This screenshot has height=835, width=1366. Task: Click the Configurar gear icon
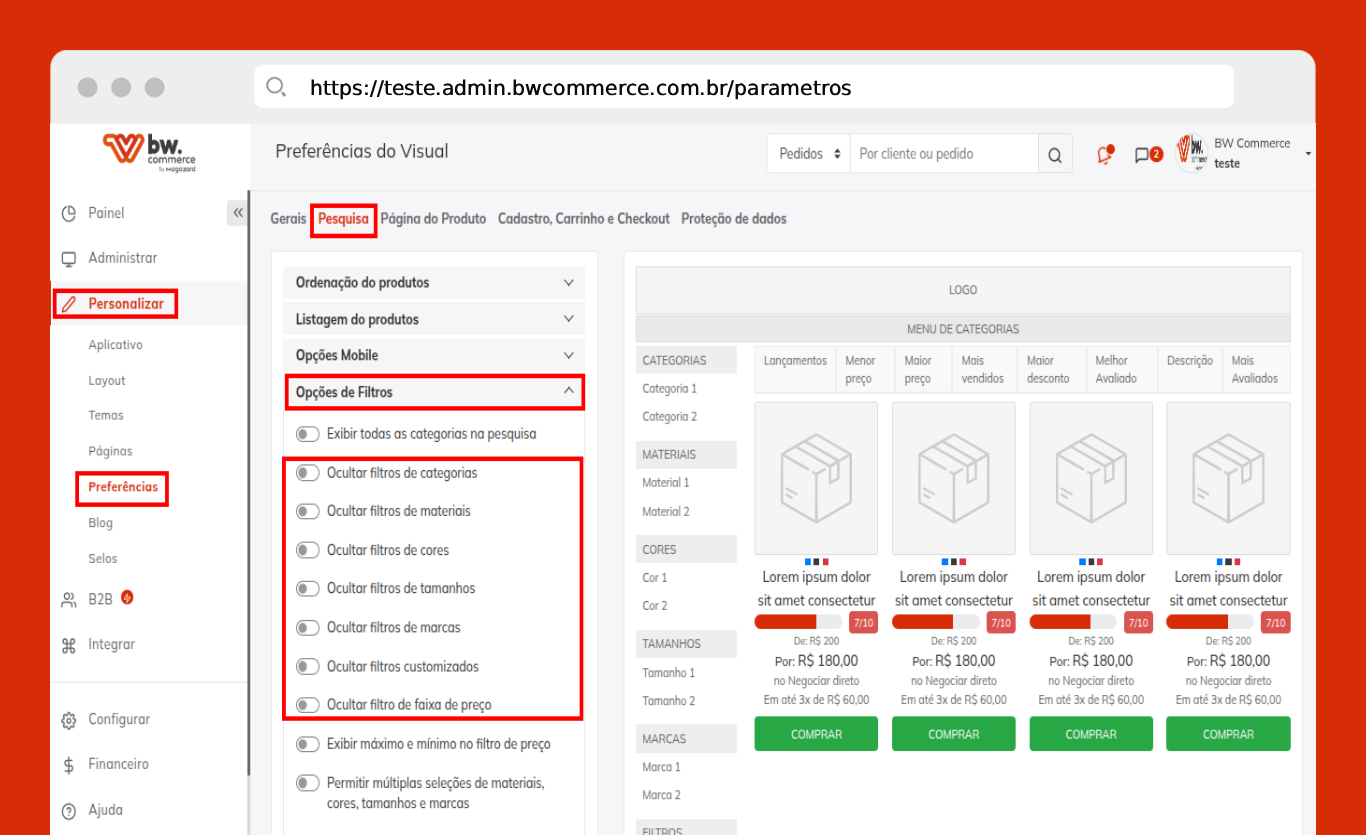tap(69, 720)
